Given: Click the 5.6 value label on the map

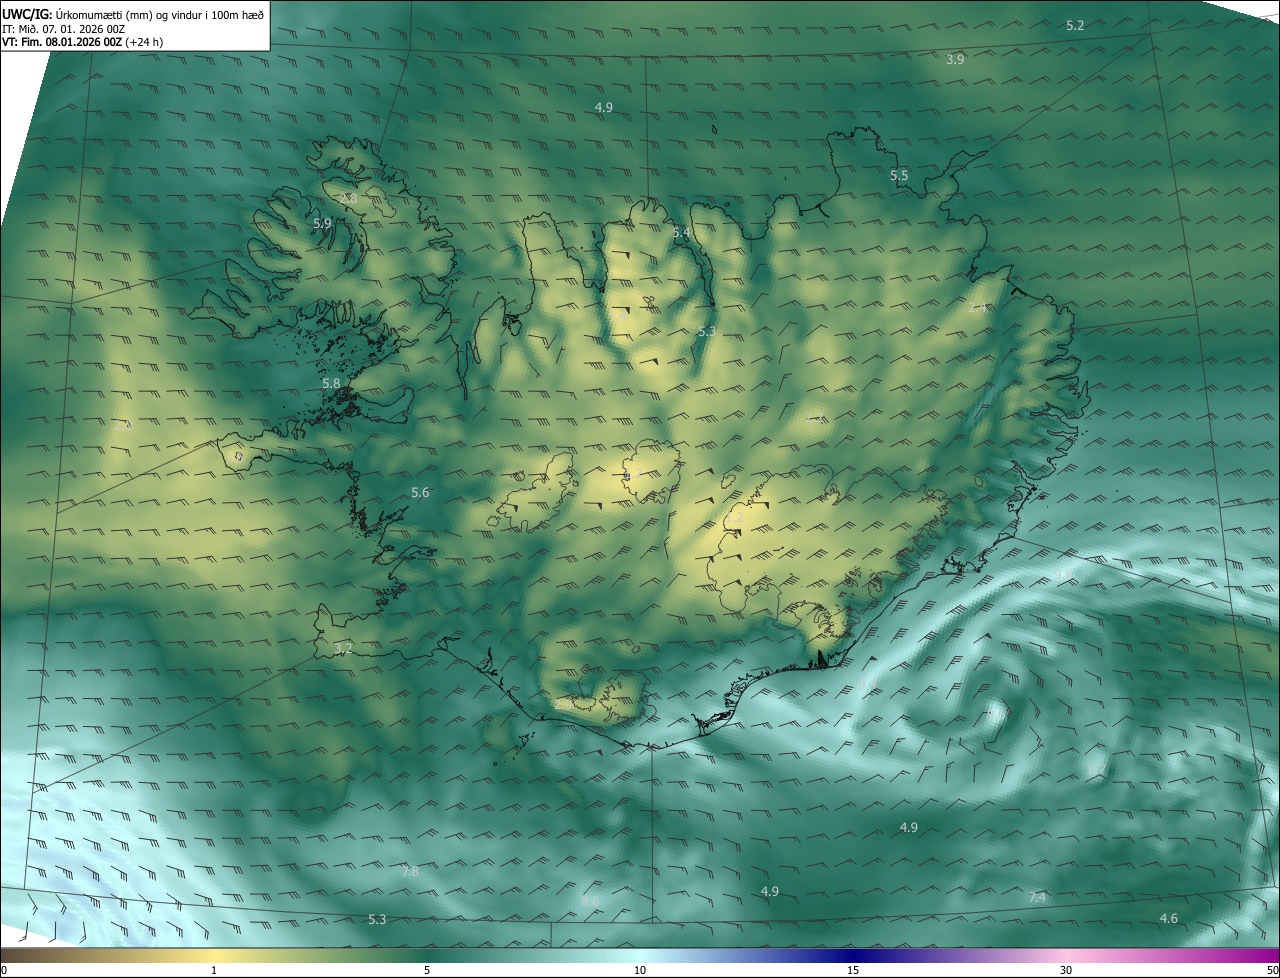Looking at the screenshot, I should point(420,493).
